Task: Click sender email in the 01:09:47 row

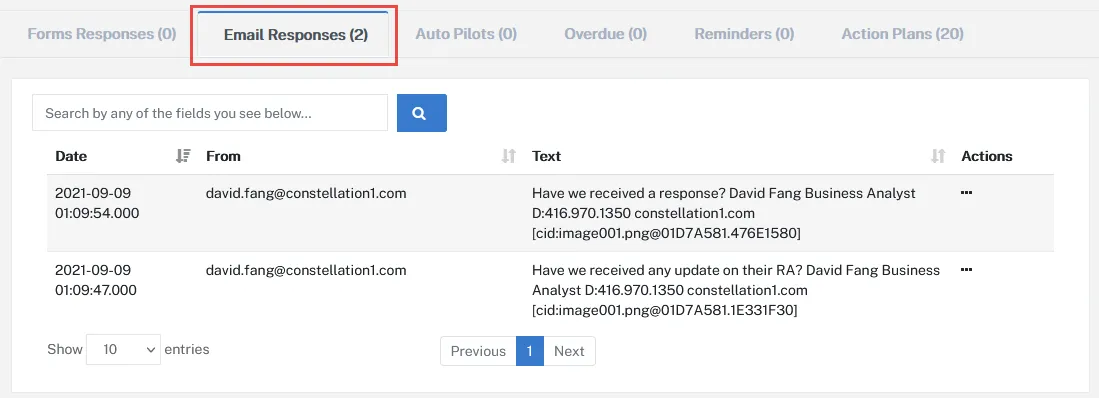Action: click(x=306, y=270)
